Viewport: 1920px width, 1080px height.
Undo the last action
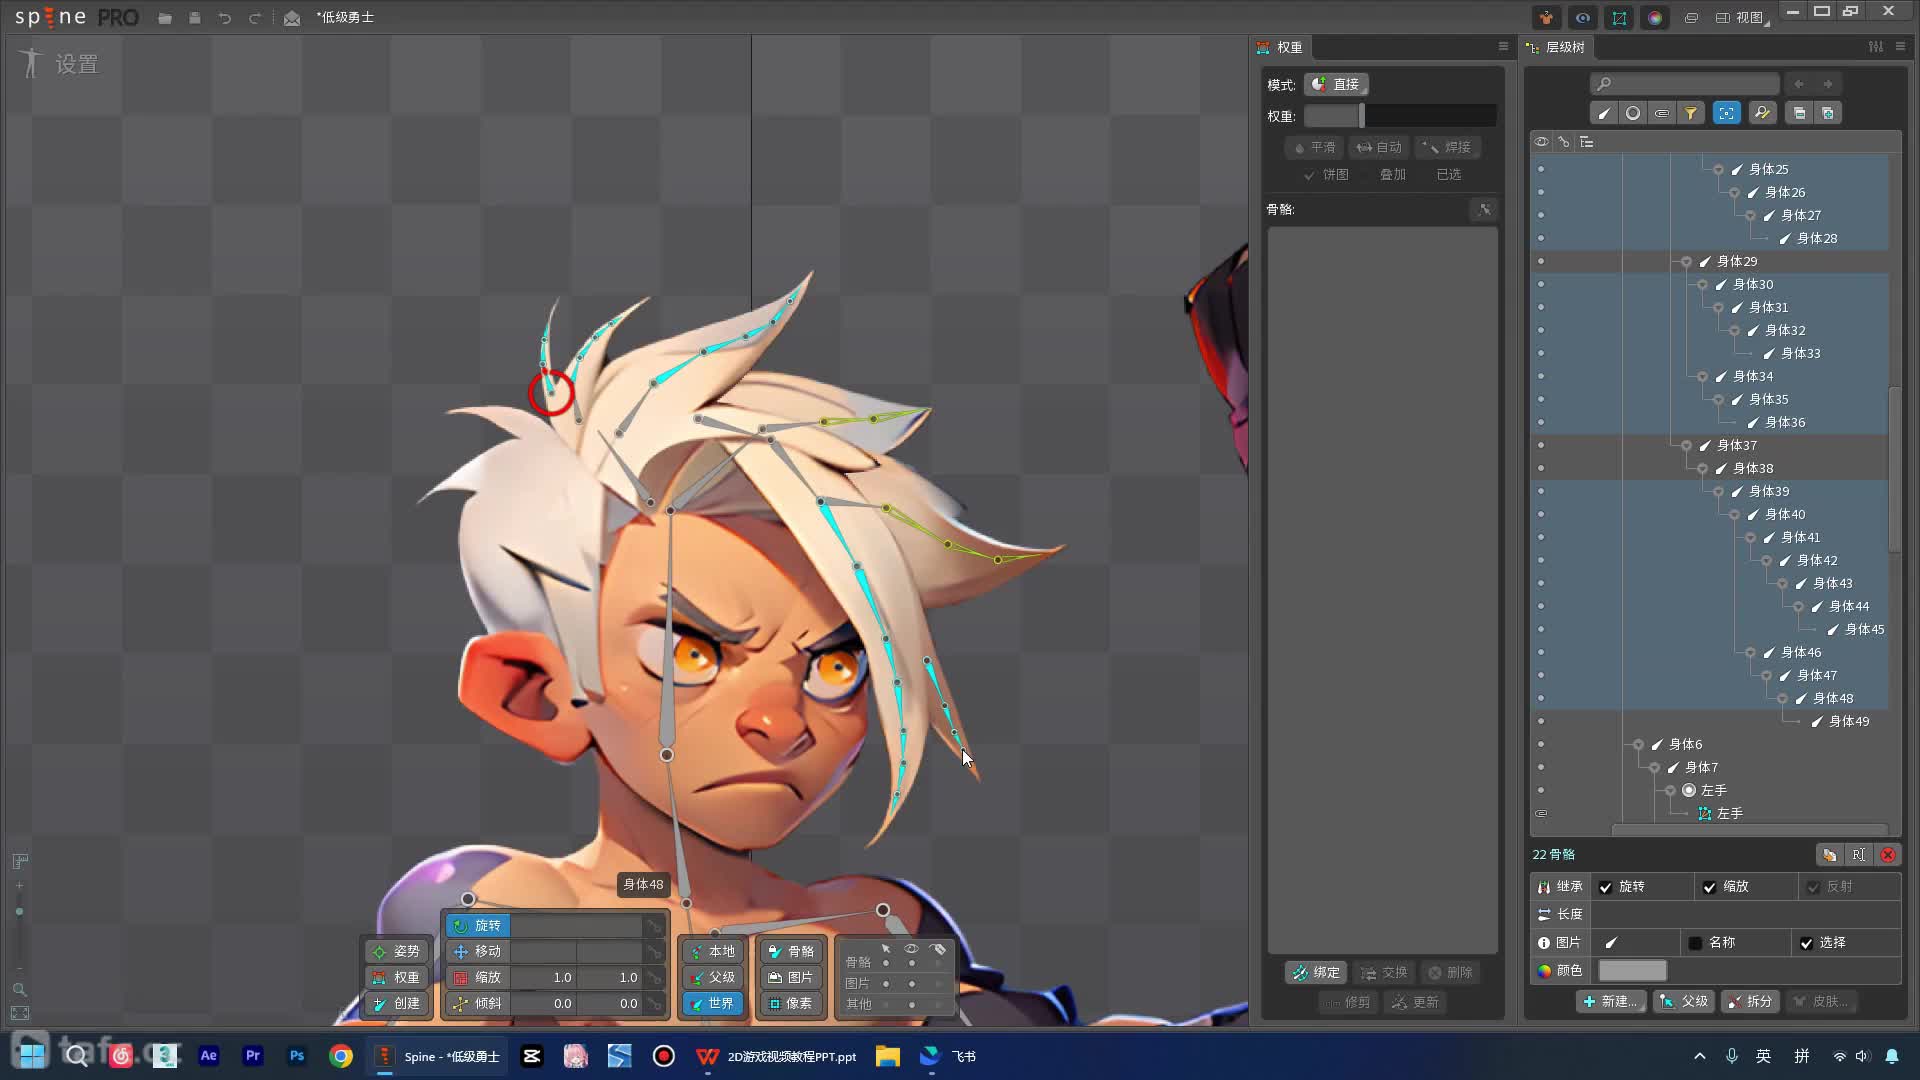(x=225, y=18)
